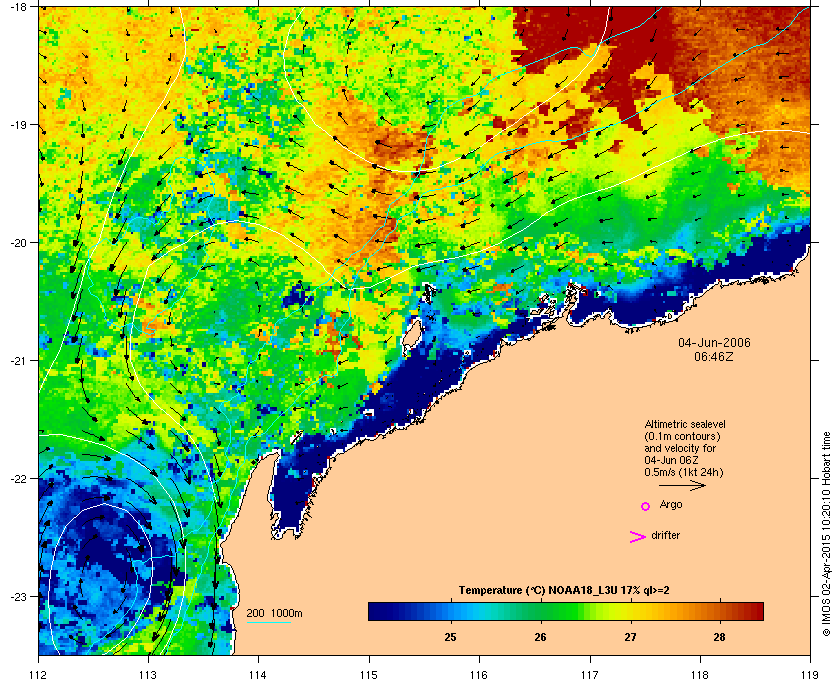Click the '200 1000m' depth label
840x680 pixels.
[274, 614]
